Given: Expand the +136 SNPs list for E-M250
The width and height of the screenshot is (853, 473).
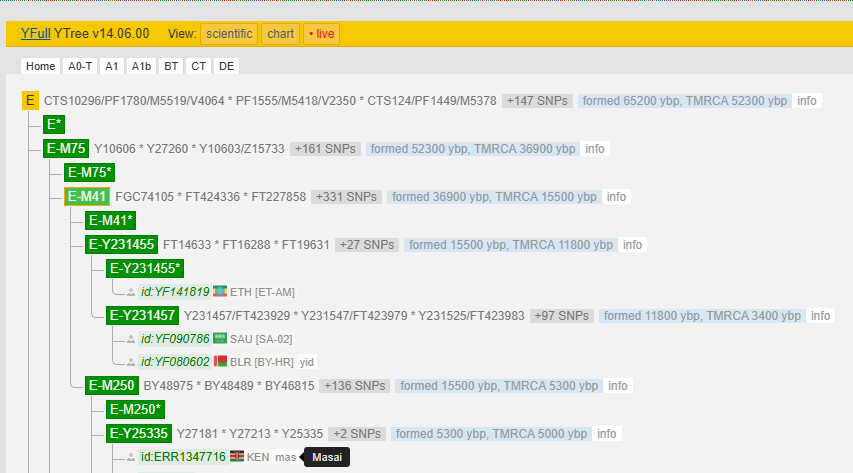Looking at the screenshot, I should [355, 386].
